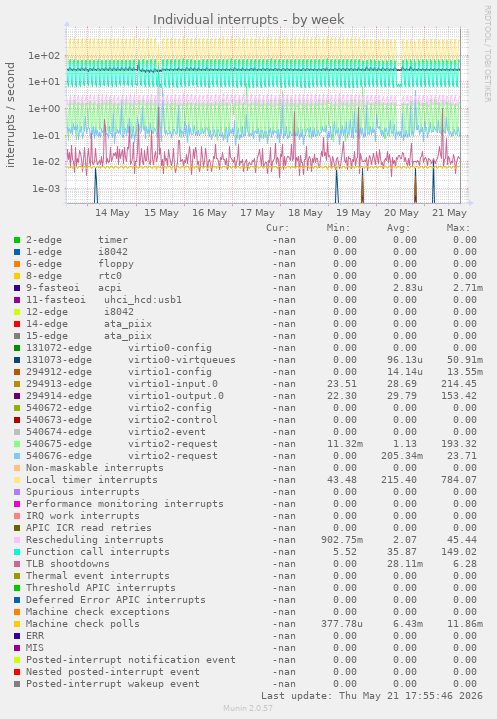This screenshot has width=497, height=719.
Task: Click the red Nested posted-interrupt event swatch
Action: (17, 672)
